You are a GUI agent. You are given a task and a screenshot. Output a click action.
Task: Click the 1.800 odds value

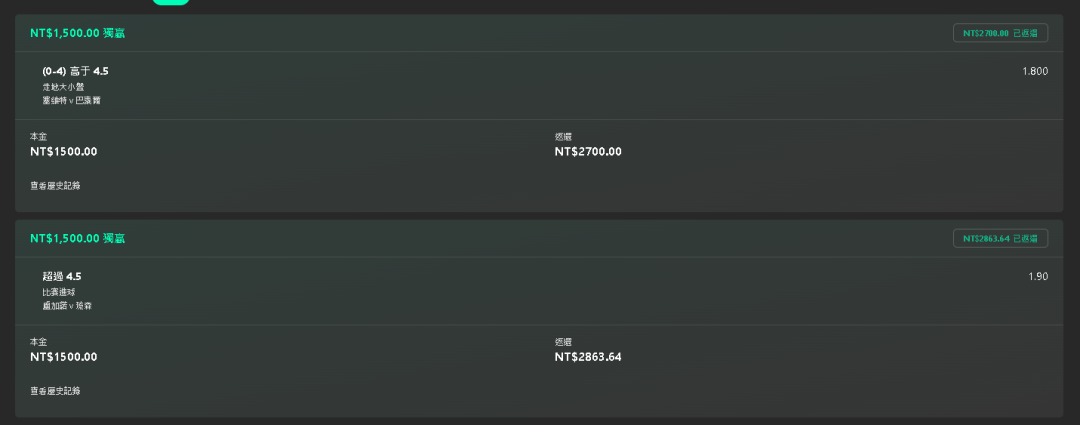1035,71
